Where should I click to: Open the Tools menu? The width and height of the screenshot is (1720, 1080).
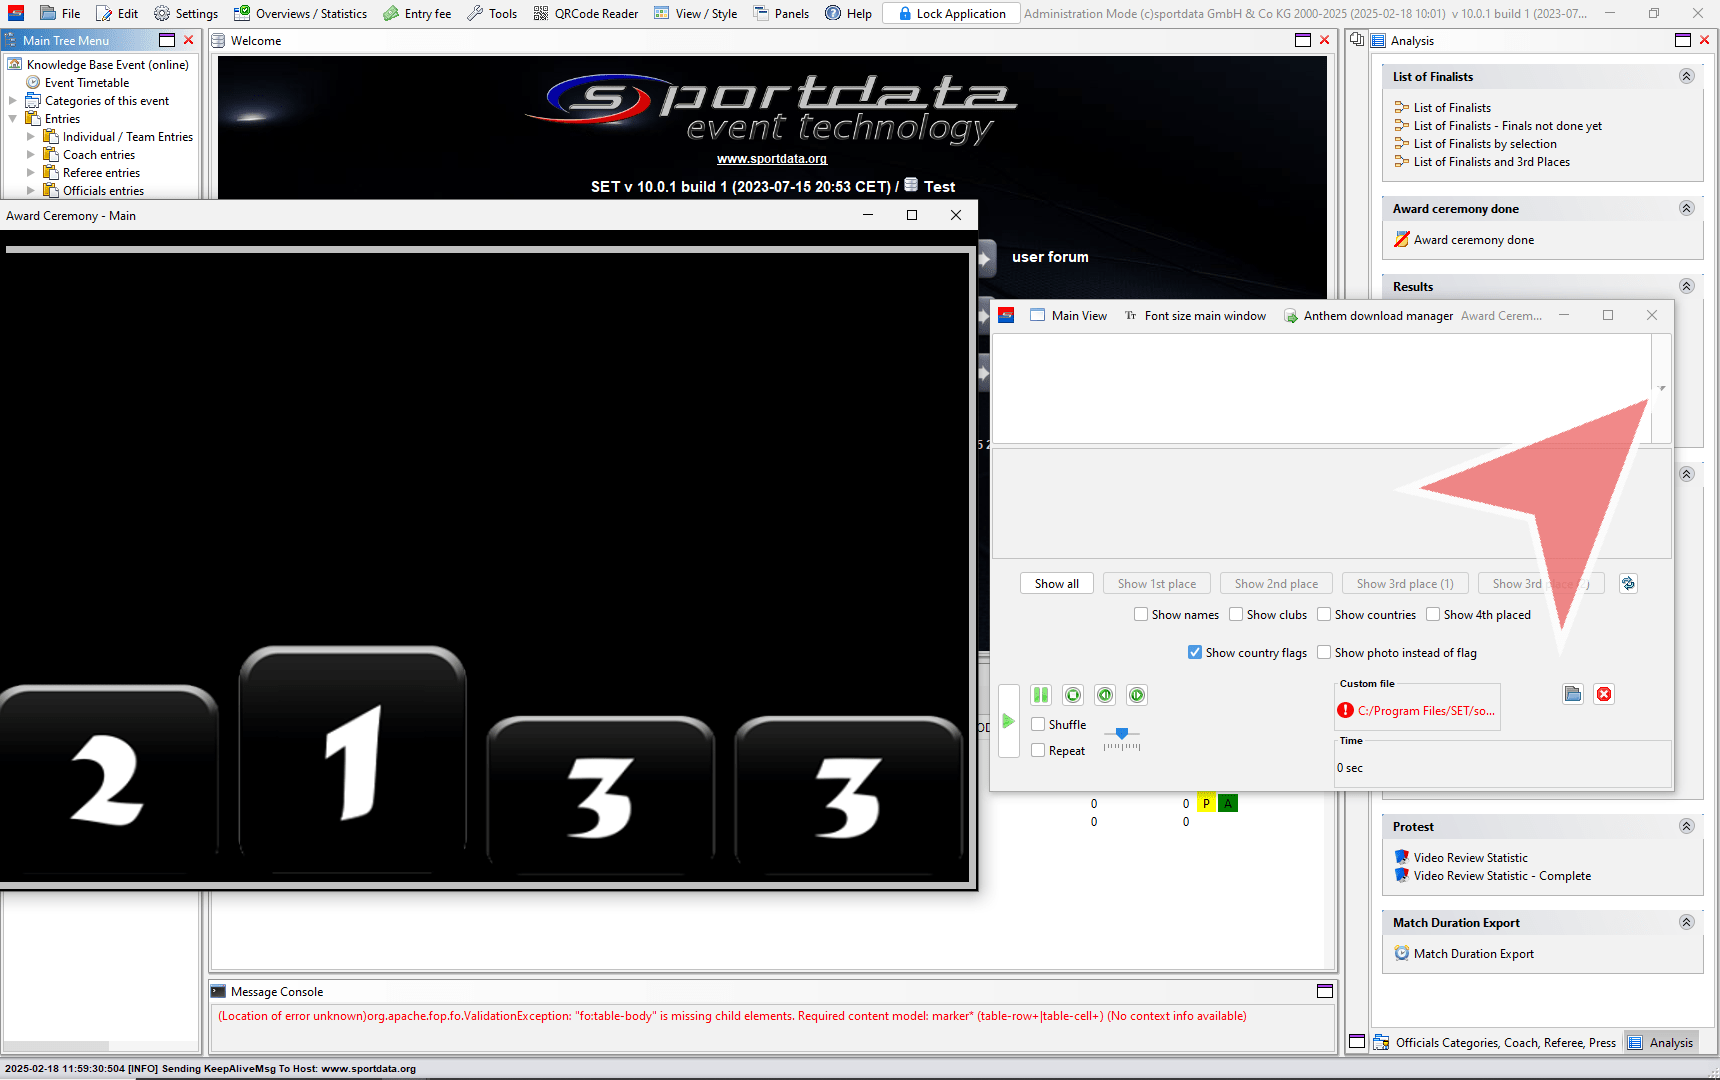(x=492, y=14)
